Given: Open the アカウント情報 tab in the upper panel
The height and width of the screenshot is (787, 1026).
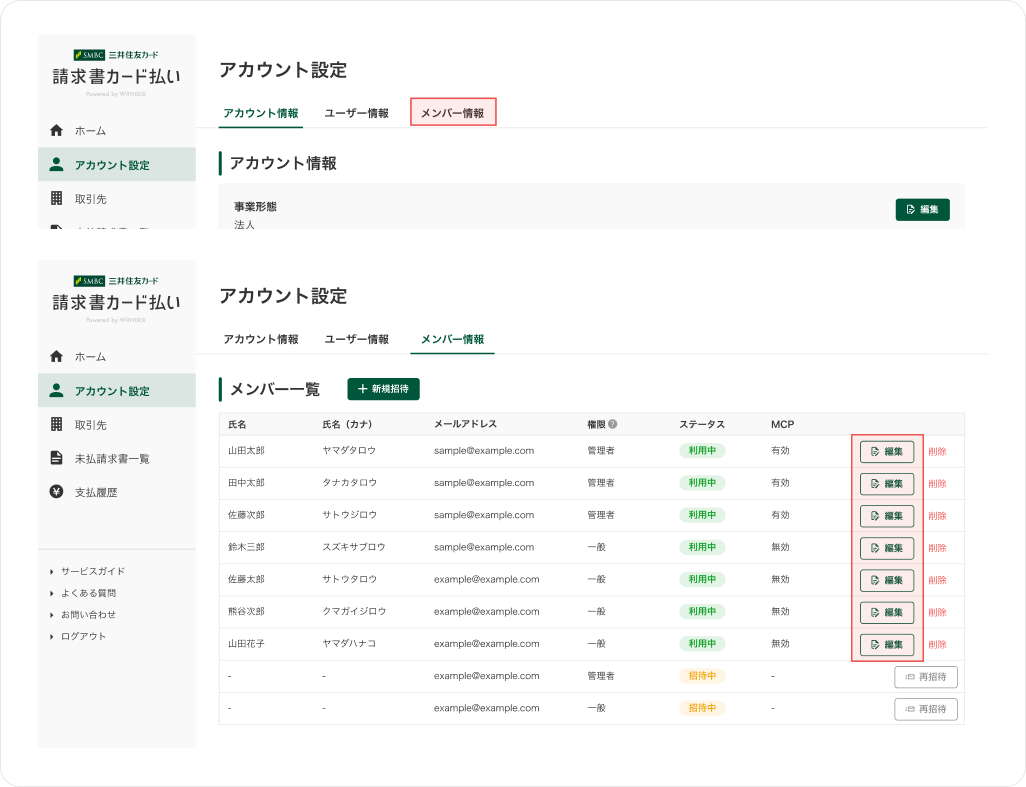Looking at the screenshot, I should click(260, 113).
